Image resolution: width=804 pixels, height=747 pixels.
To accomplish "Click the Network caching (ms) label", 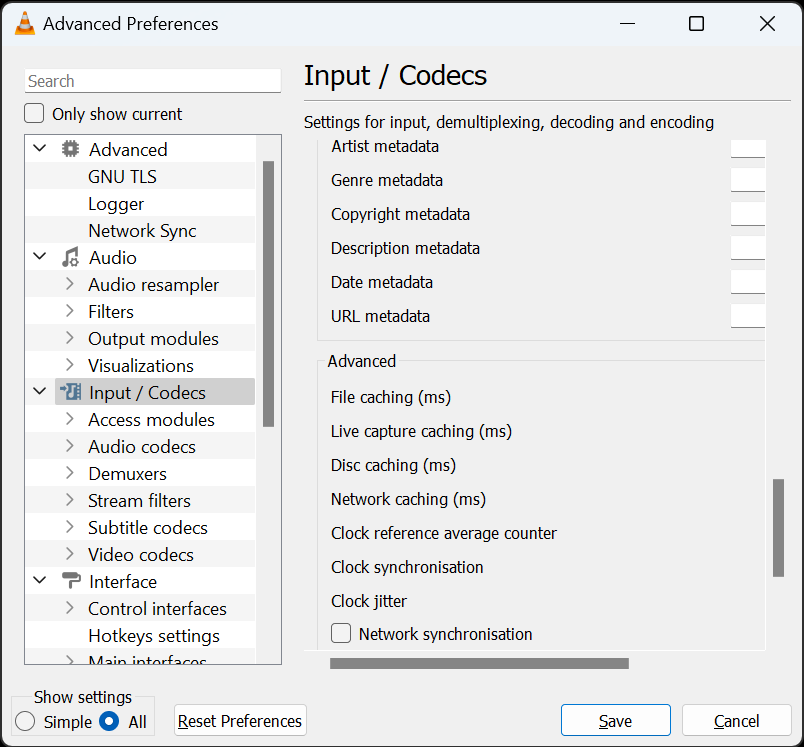I will coord(408,499).
